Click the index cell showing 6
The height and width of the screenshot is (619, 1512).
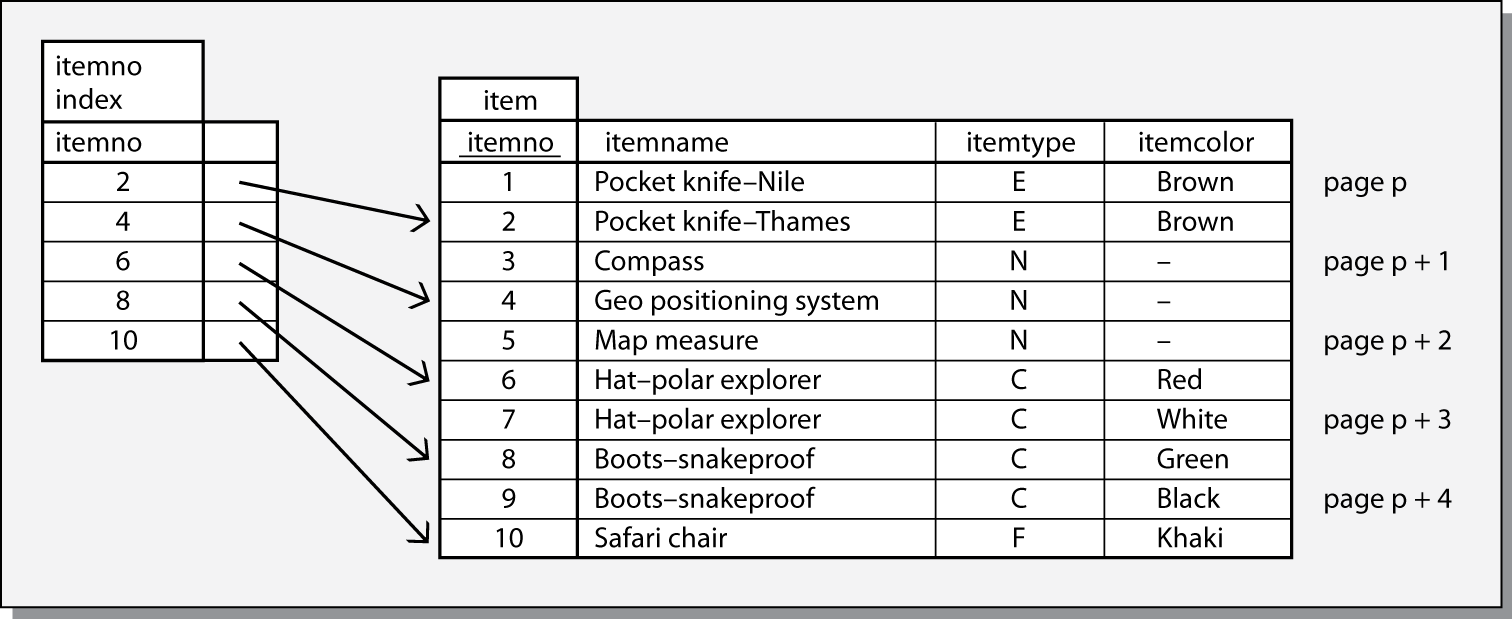[x=122, y=261]
